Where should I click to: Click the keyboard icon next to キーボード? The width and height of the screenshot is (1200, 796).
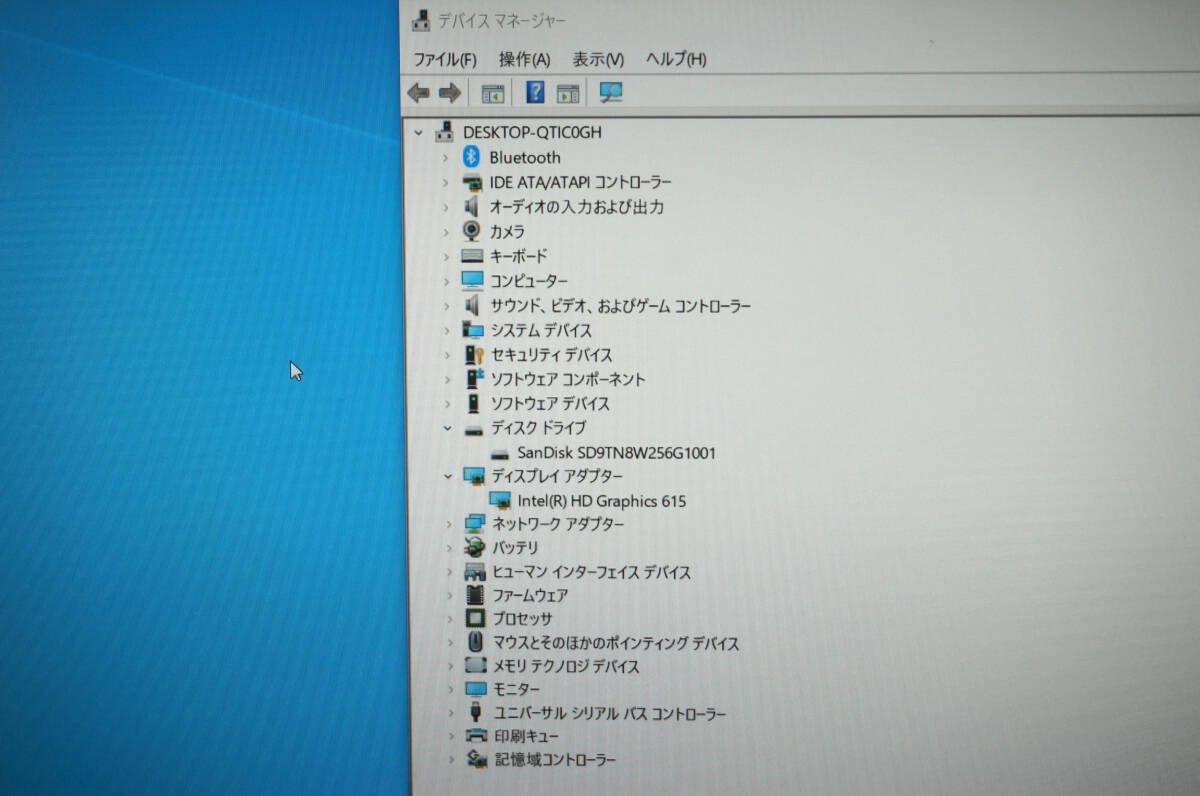pos(472,256)
